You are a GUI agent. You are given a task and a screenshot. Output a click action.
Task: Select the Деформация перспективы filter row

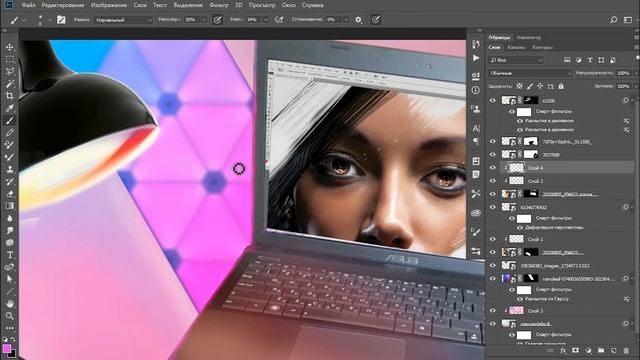[554, 227]
